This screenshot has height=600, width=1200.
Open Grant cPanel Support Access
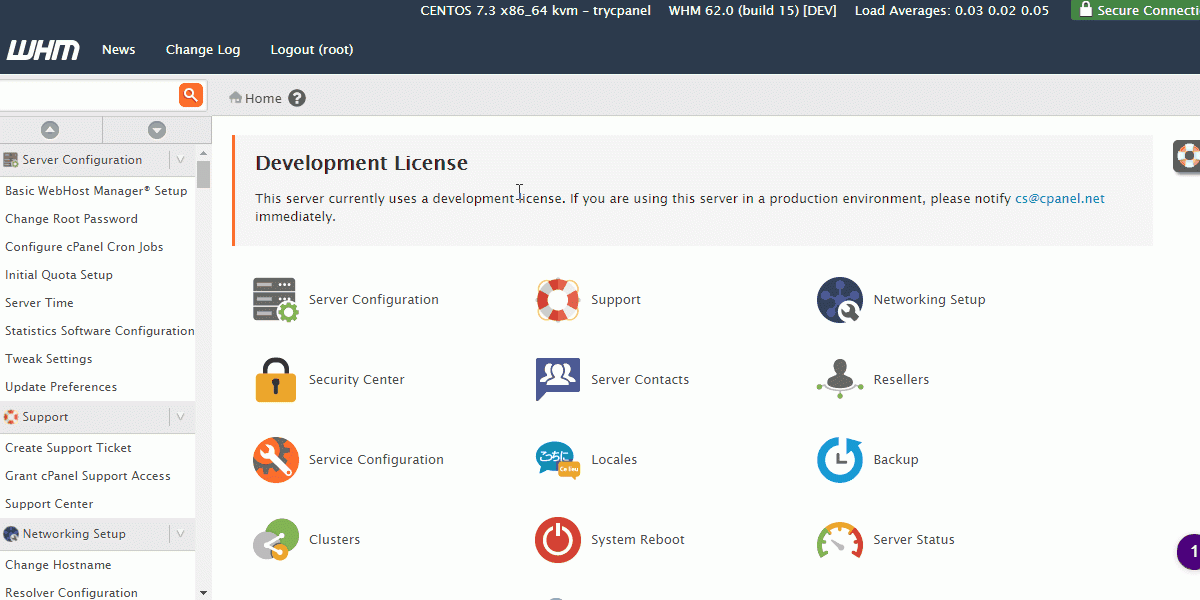(88, 476)
